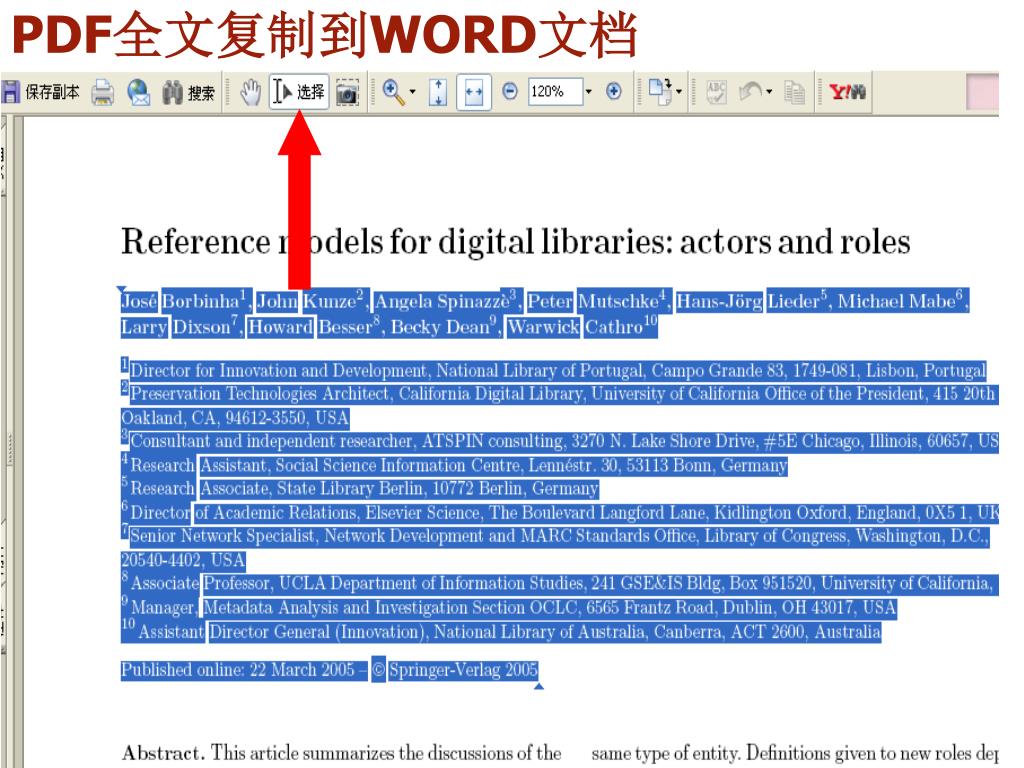Click the zoom in plus button

coord(613,91)
